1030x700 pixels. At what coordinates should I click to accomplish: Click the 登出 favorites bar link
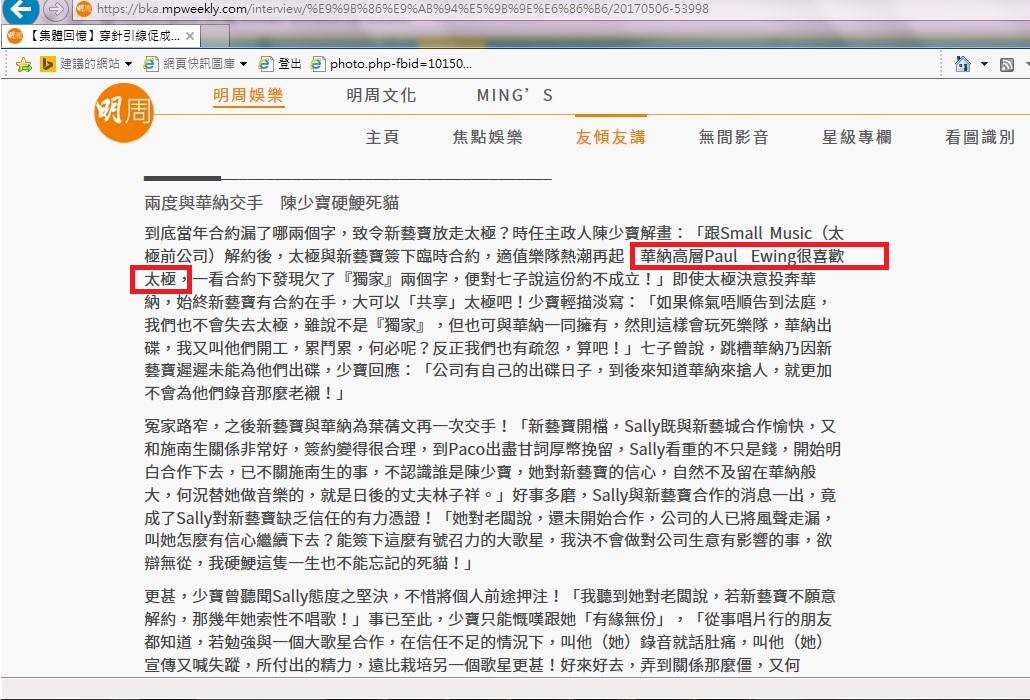[280, 64]
